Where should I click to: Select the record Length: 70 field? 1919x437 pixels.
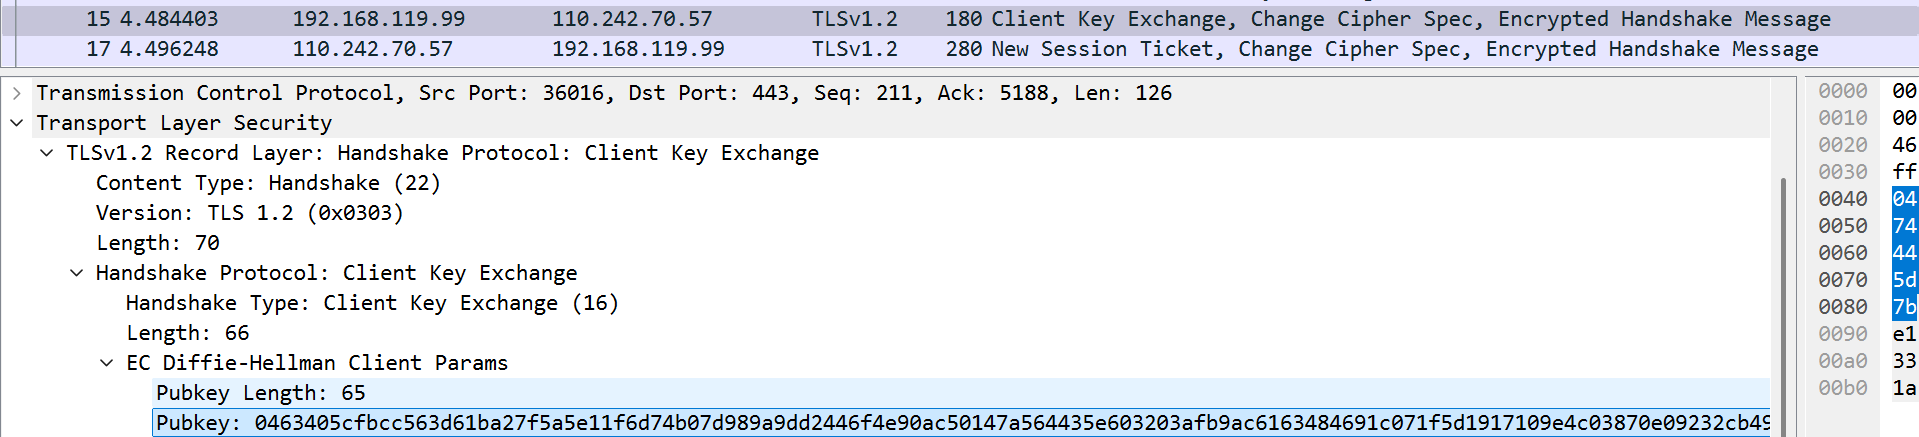point(158,243)
